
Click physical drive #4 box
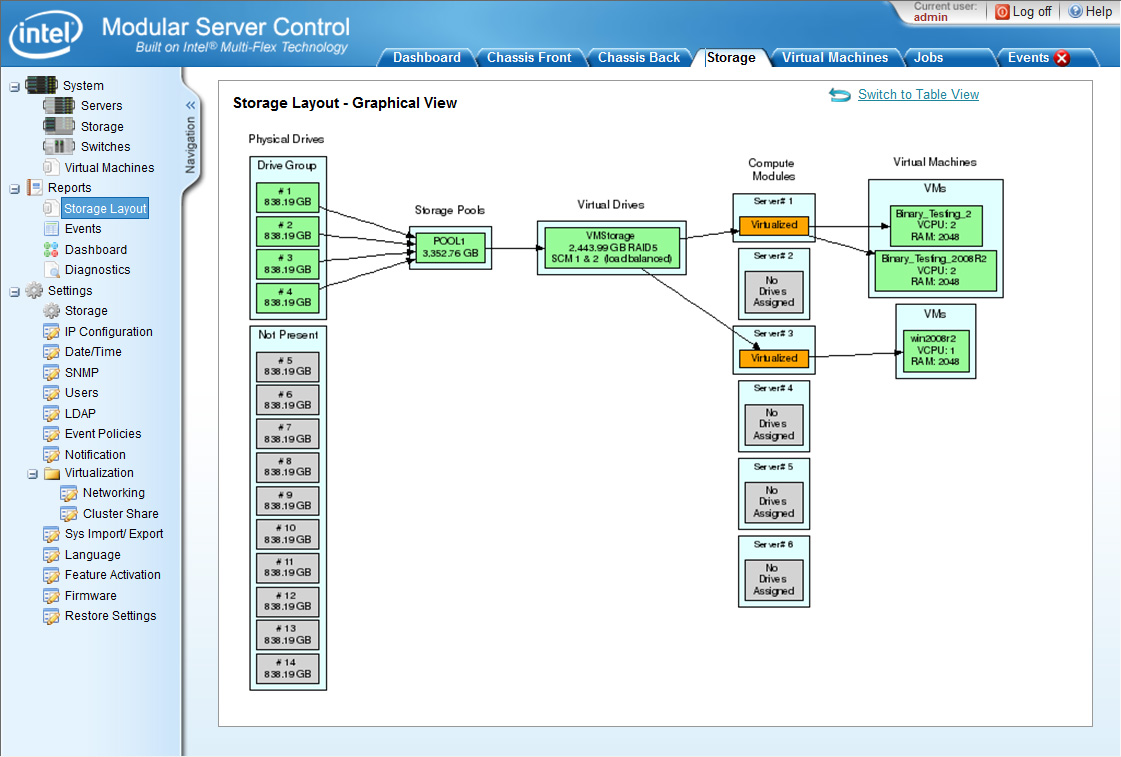(x=287, y=298)
